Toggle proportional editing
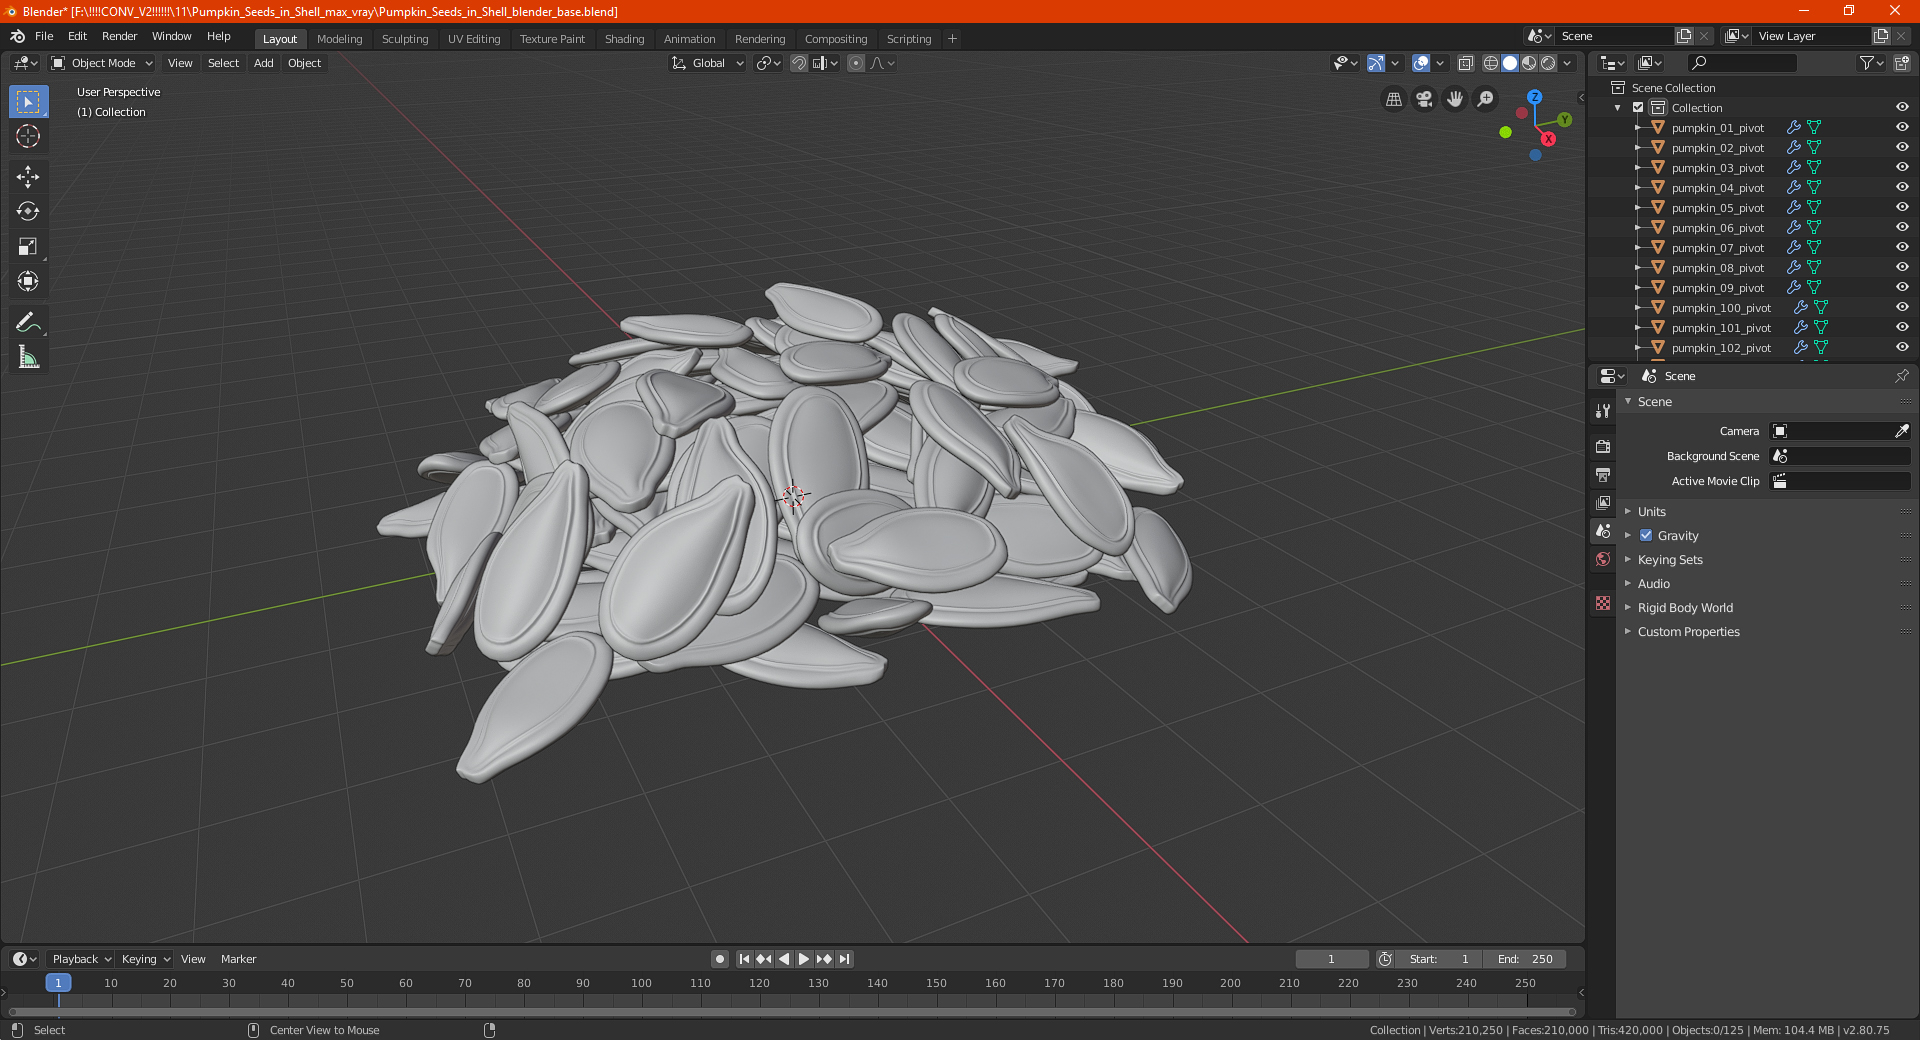 point(856,63)
